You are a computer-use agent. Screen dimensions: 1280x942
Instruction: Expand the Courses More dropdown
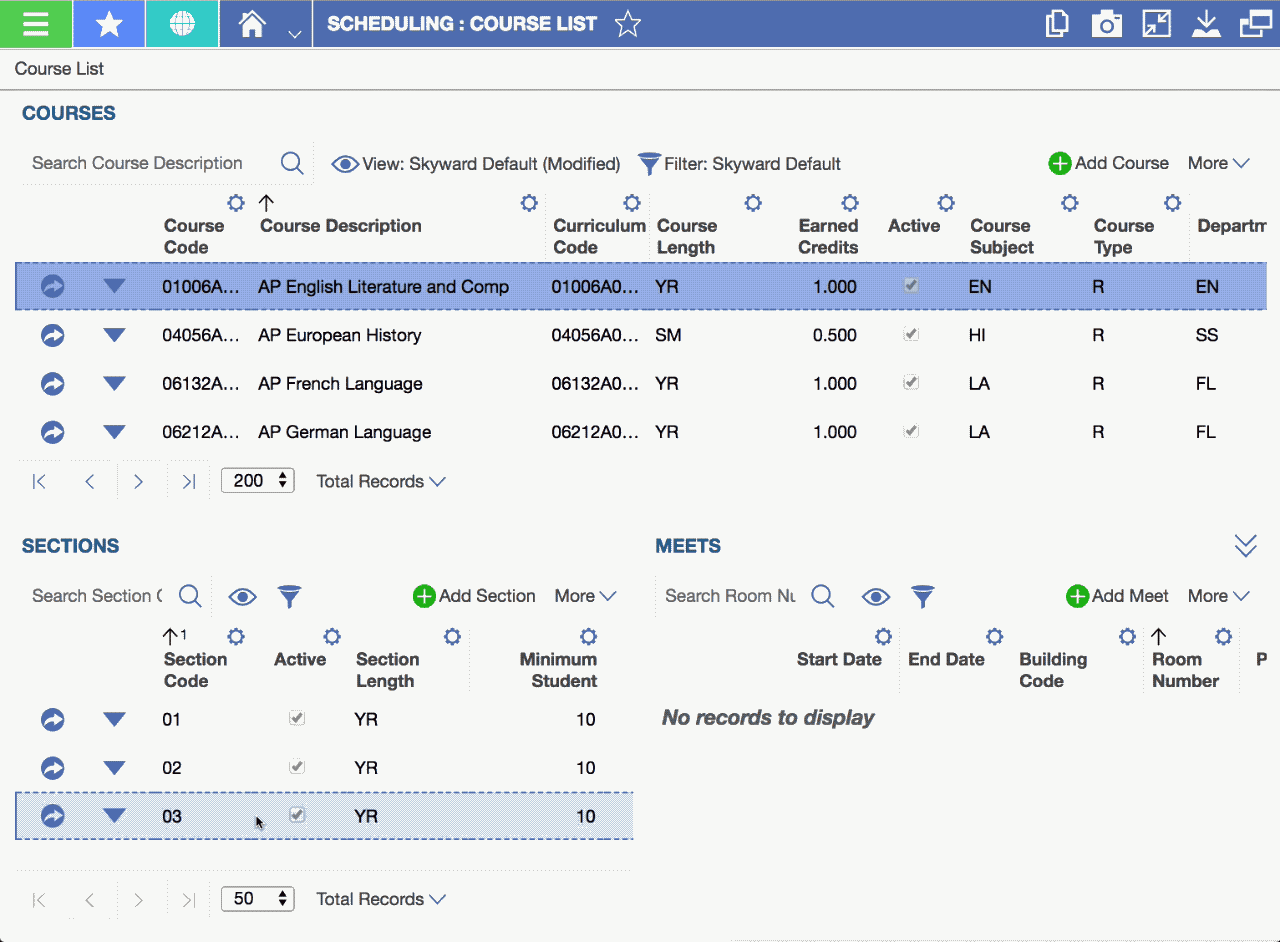pyautogui.click(x=1218, y=163)
